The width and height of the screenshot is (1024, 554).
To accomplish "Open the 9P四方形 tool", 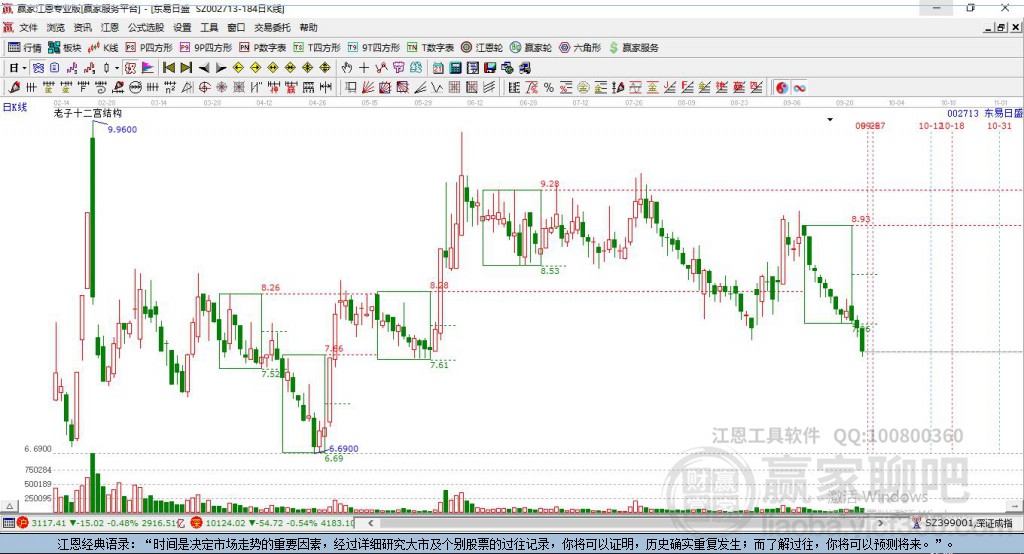I will (x=206, y=48).
